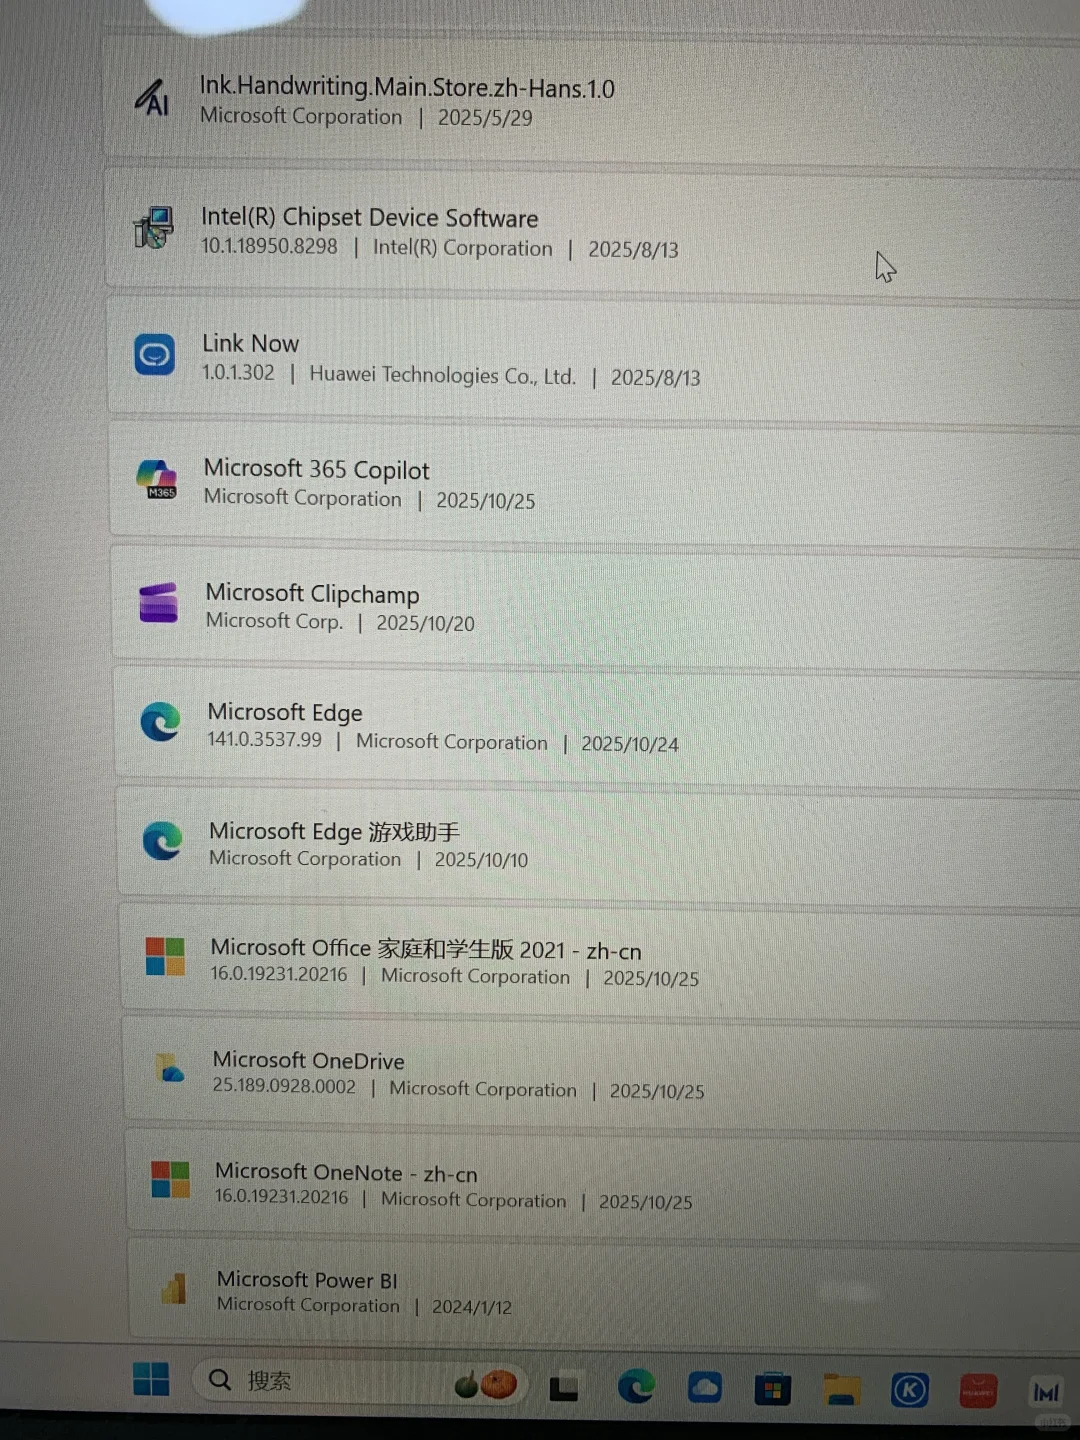Select the Microsoft Power BI title
The image size is (1080, 1440).
point(307,1279)
